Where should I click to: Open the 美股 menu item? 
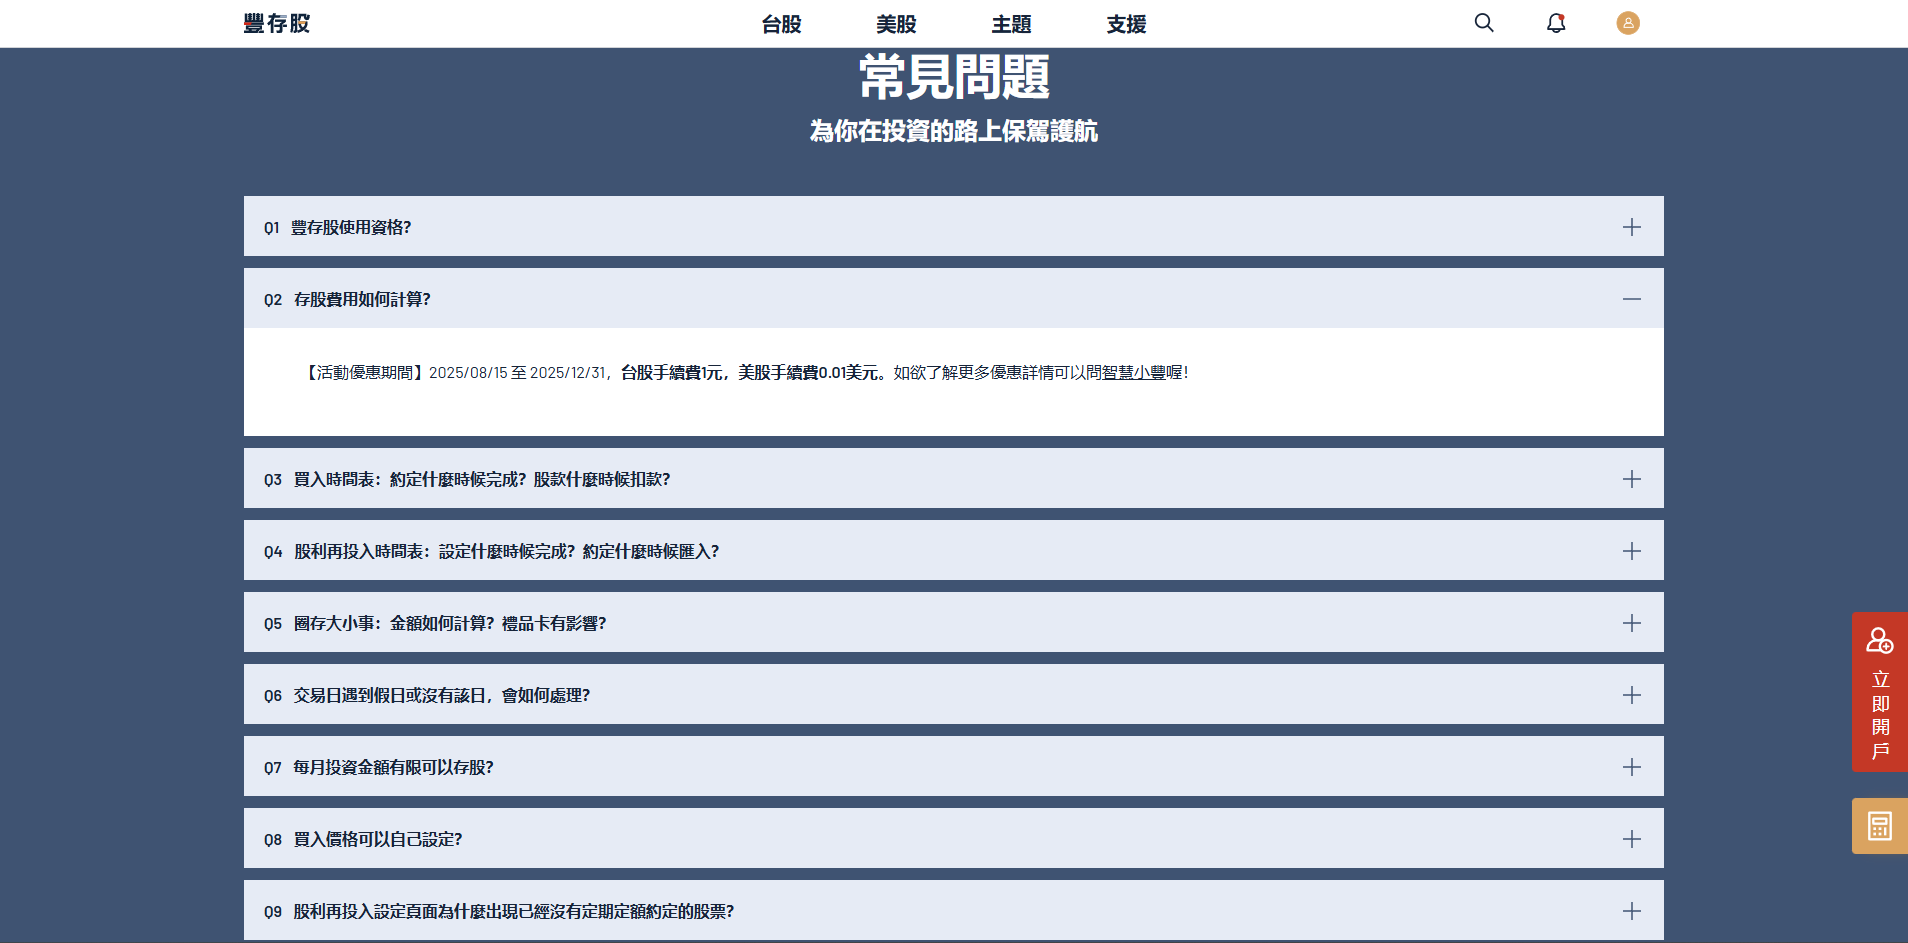(x=895, y=23)
